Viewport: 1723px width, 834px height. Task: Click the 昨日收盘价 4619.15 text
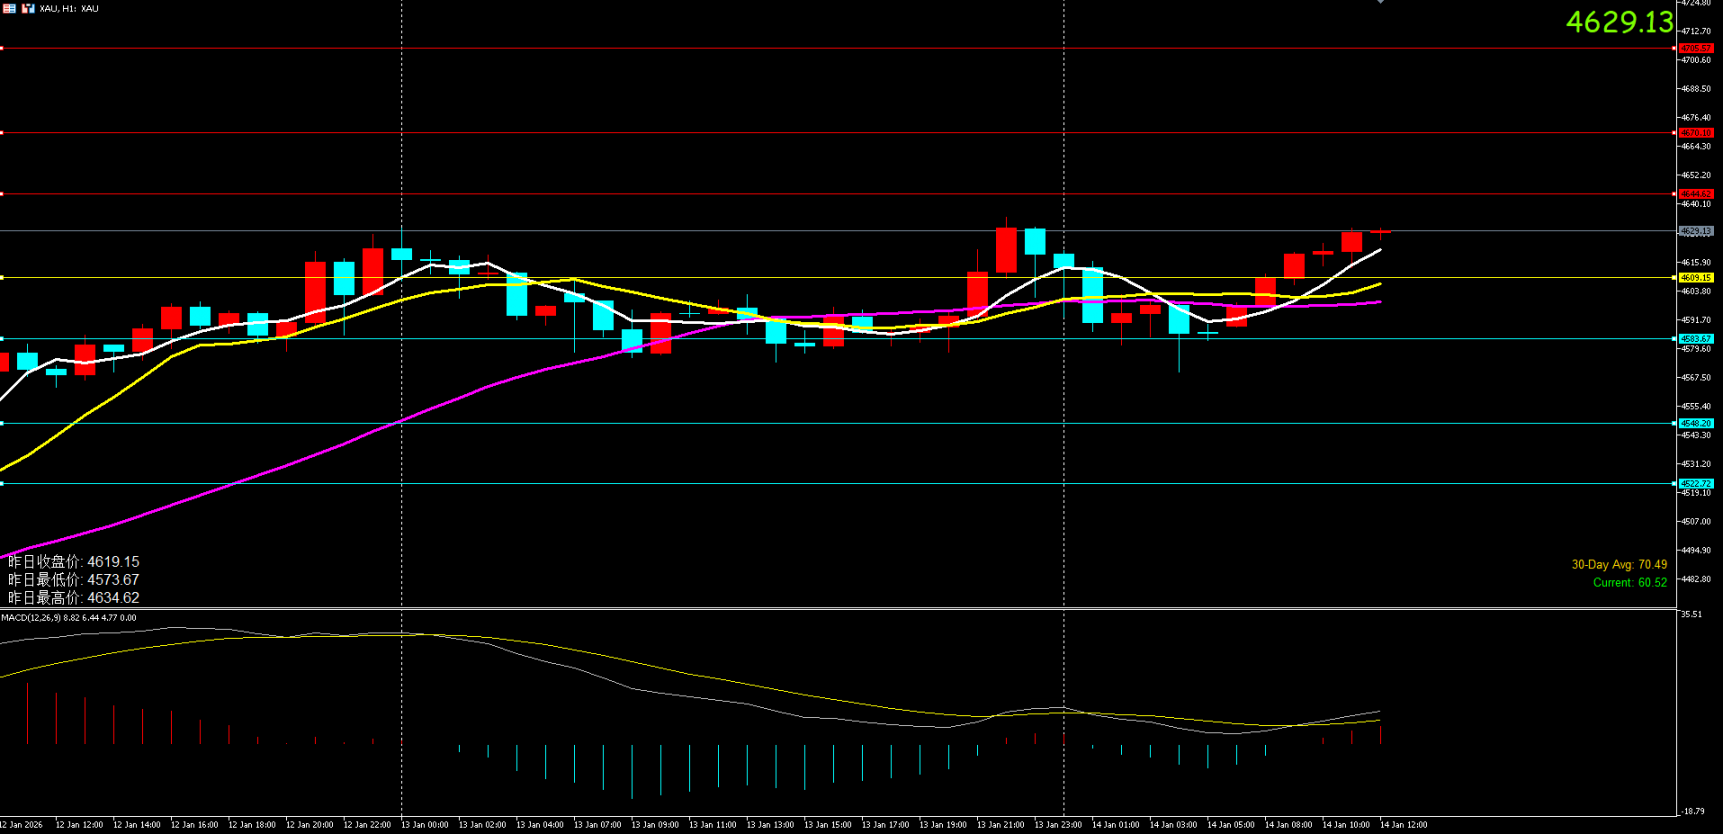[74, 562]
